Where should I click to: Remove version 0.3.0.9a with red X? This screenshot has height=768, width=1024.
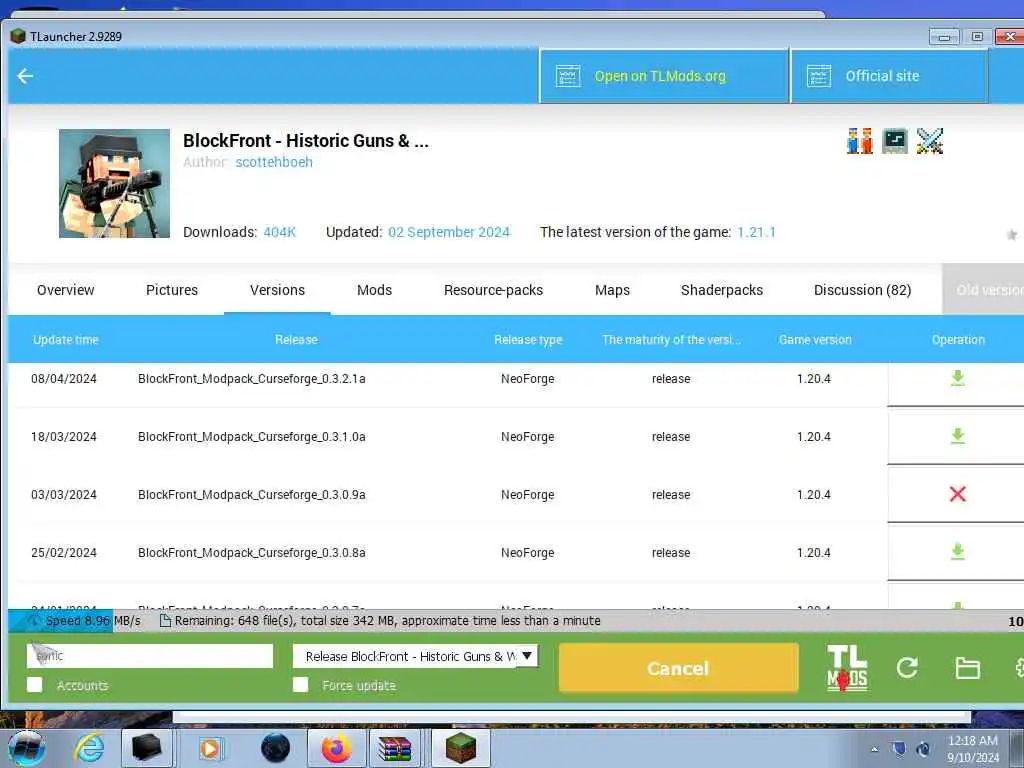tap(957, 494)
